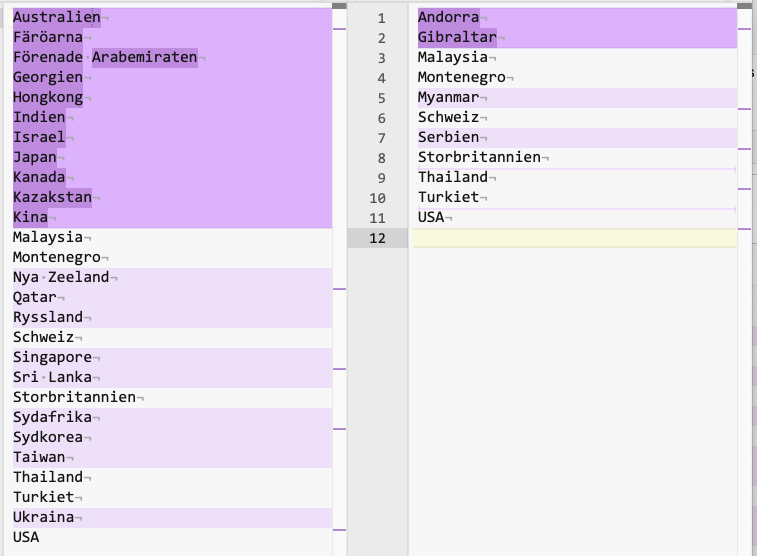This screenshot has height=556, width=757.
Task: Click line number 1 in the gutter
Action: coord(380,18)
